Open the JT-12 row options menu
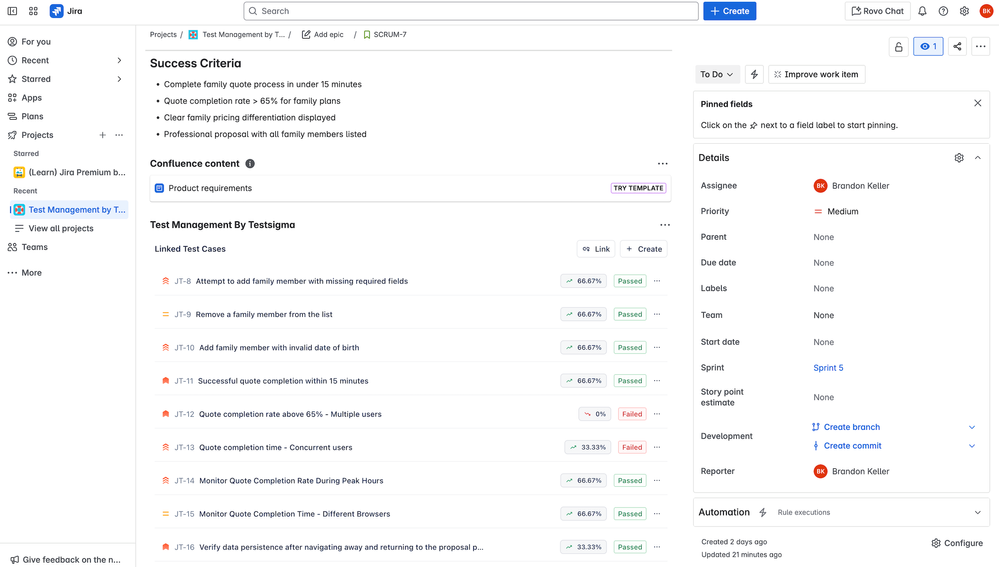The height and width of the screenshot is (567, 999). pyautogui.click(x=657, y=414)
